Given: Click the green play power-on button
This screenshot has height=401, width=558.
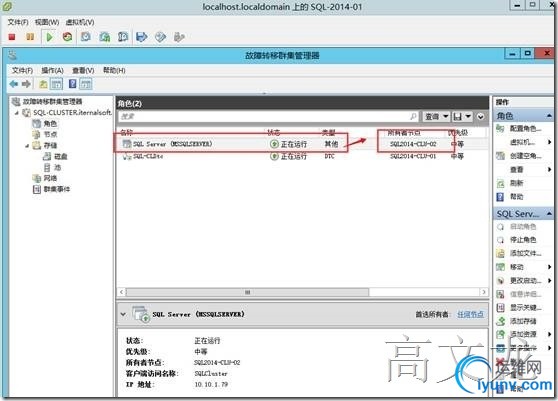Looking at the screenshot, I should click(x=49, y=37).
